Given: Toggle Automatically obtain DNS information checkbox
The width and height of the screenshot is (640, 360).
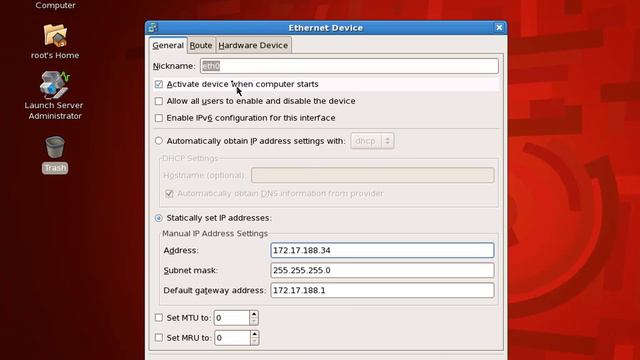Looking at the screenshot, I should 169,193.
